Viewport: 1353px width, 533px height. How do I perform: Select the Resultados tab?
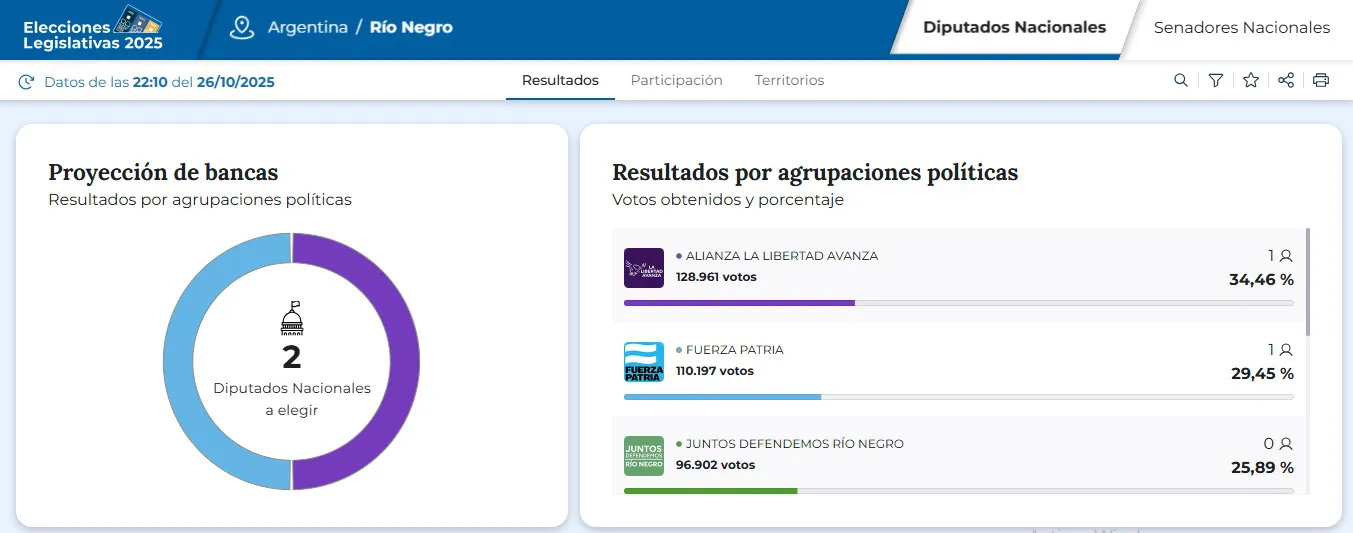pos(560,81)
